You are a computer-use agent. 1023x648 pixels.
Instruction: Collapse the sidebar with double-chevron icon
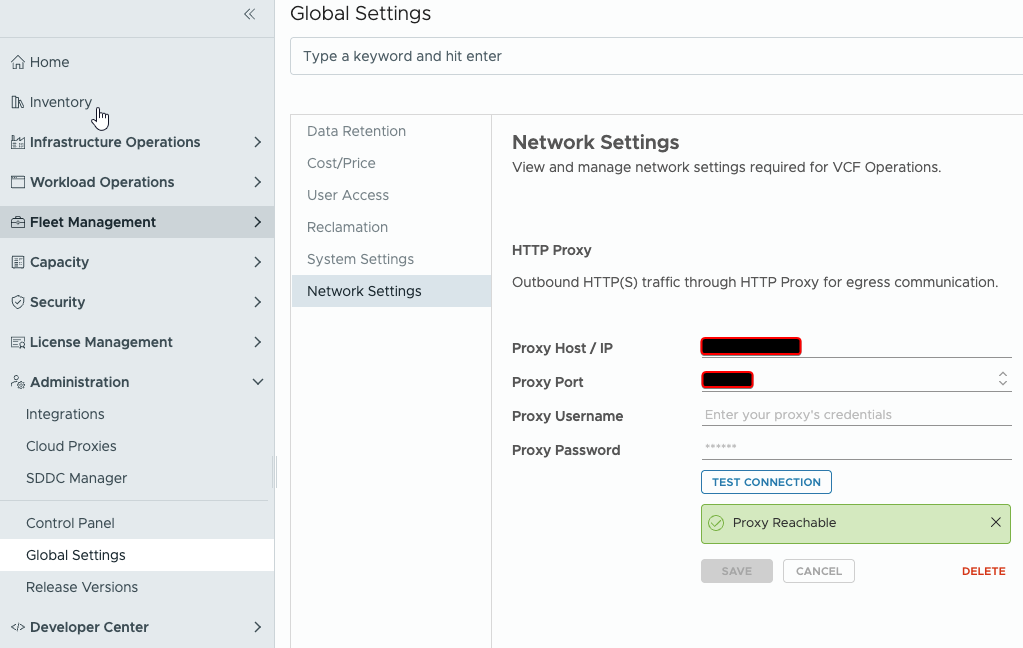(x=249, y=14)
